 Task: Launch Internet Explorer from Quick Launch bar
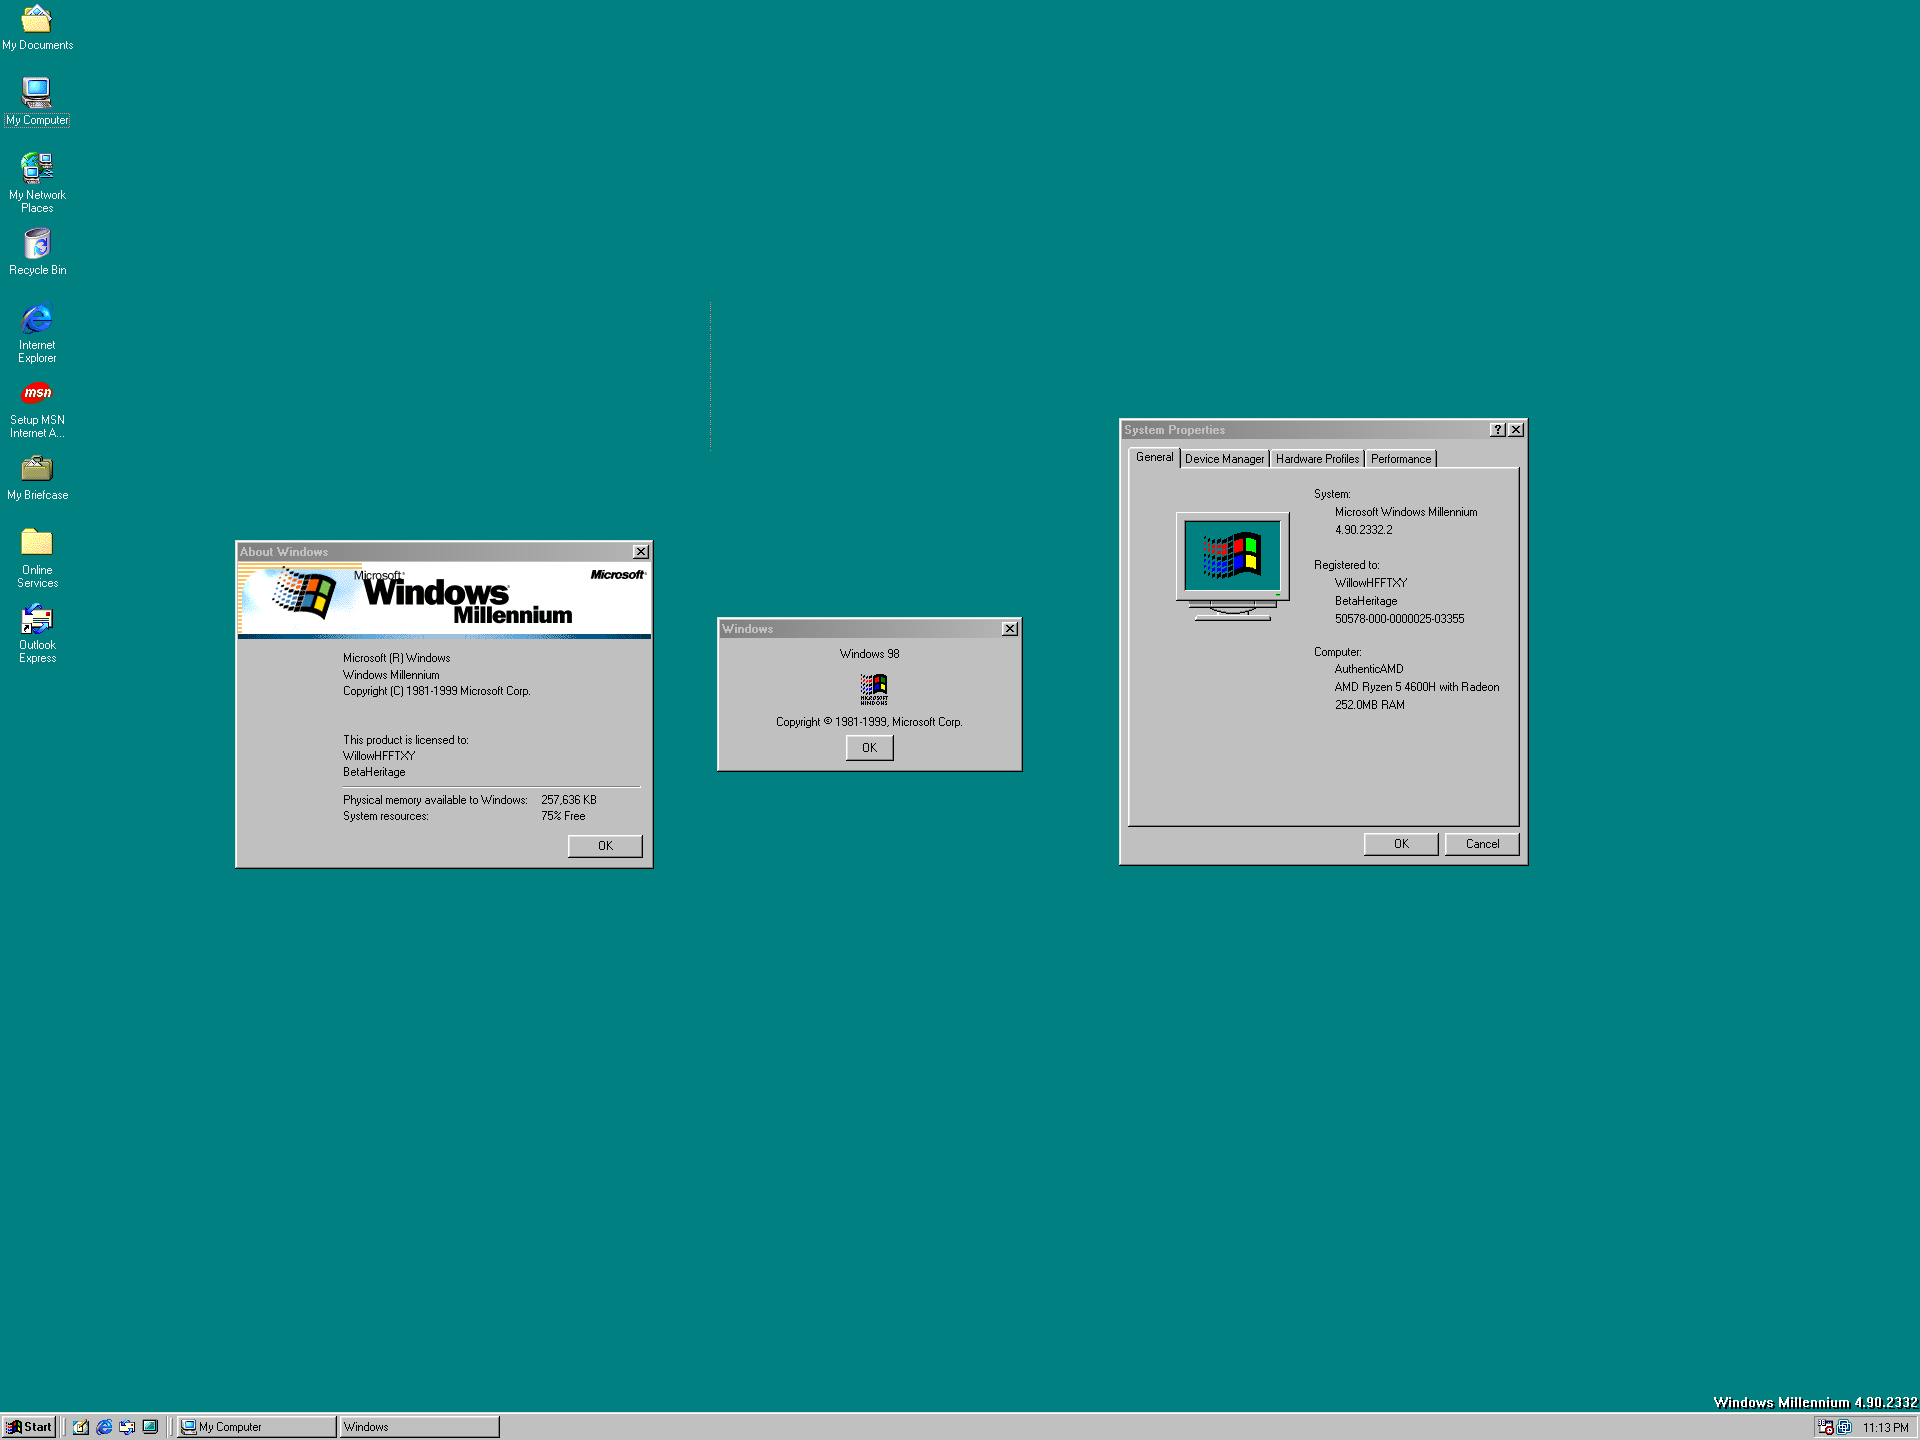point(104,1427)
